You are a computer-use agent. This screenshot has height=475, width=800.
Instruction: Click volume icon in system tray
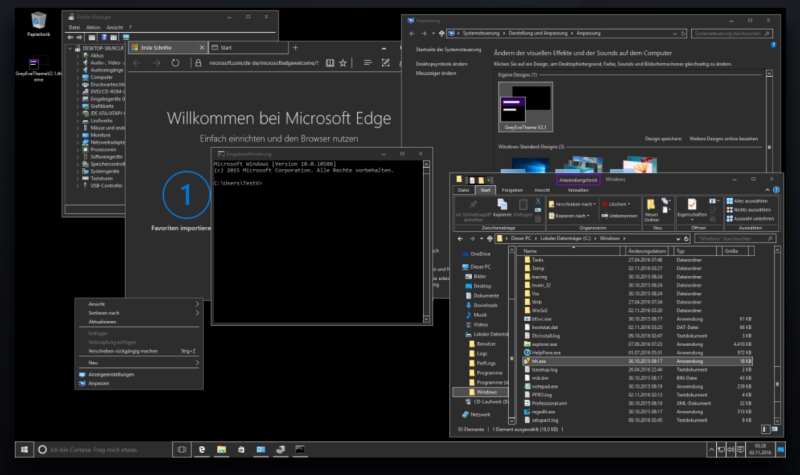click(x=731, y=449)
